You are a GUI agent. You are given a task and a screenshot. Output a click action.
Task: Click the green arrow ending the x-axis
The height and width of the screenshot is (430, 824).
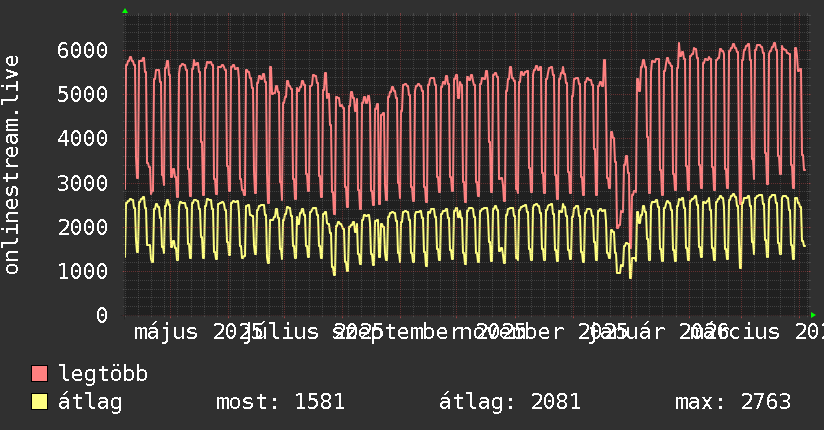point(813,315)
